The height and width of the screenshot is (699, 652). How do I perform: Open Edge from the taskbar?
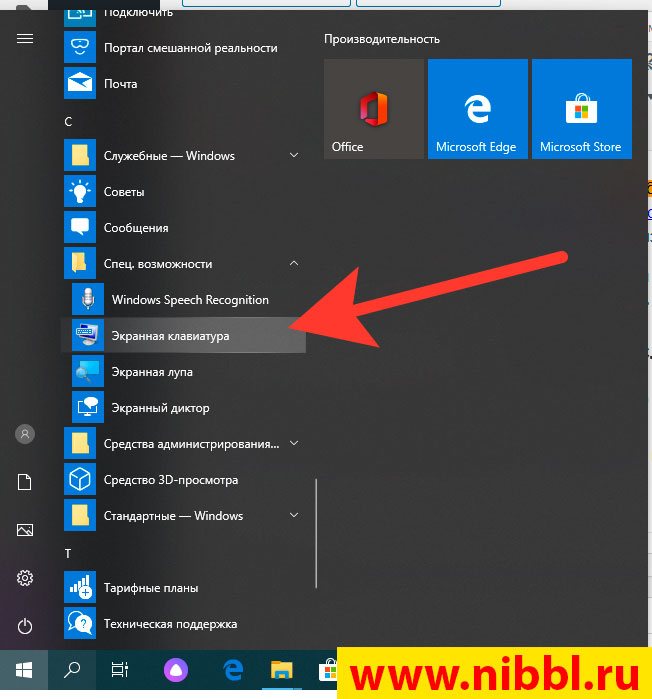point(233,670)
